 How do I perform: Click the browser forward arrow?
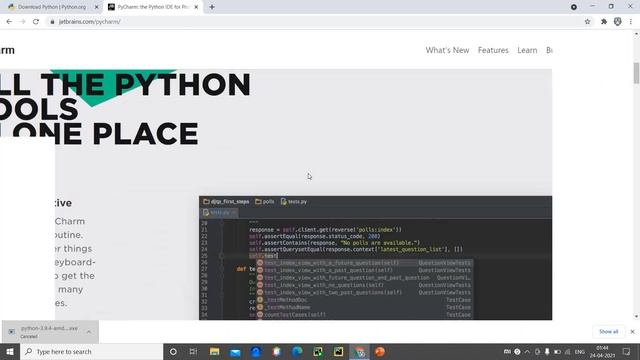(22, 22)
